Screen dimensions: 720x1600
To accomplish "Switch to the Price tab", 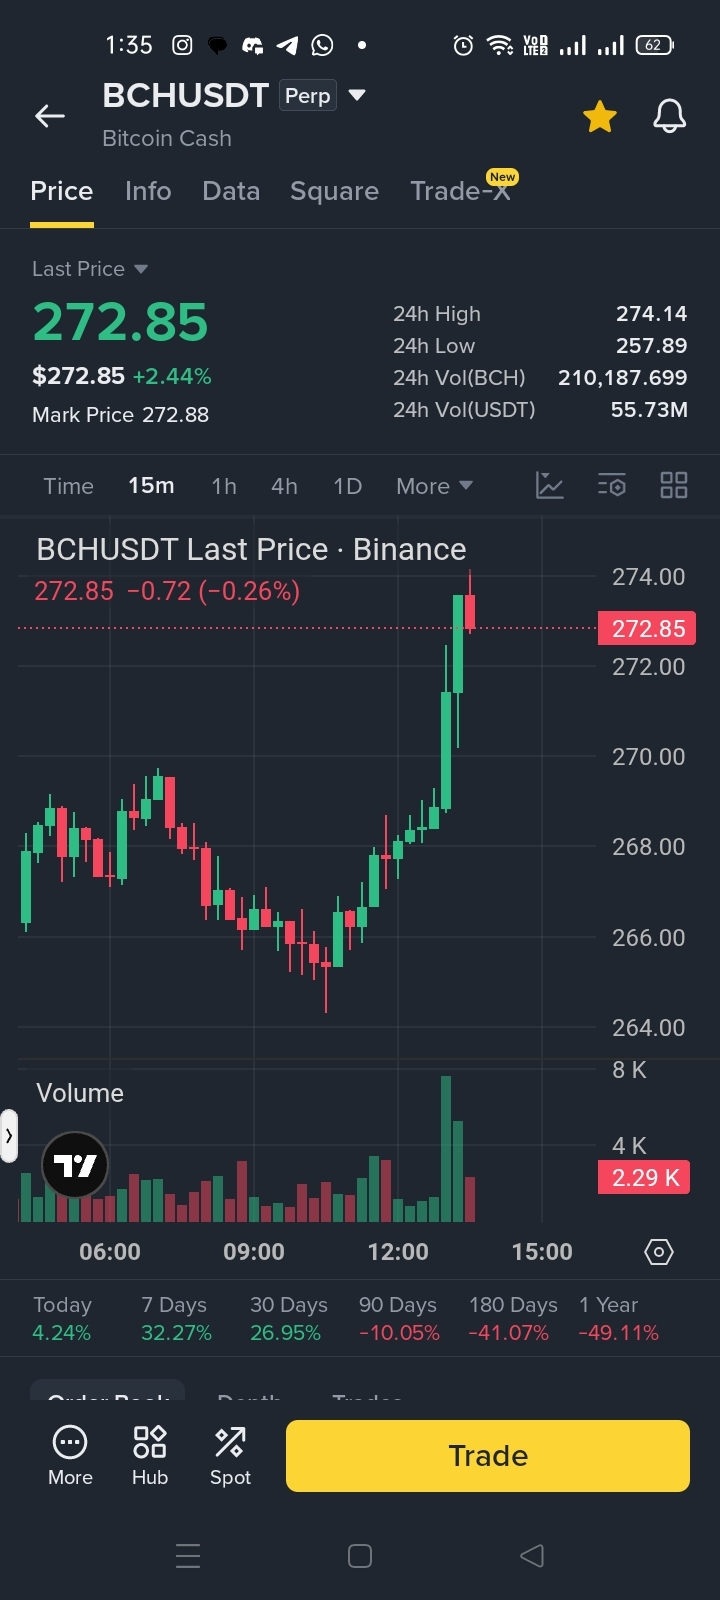I will pos(62,191).
